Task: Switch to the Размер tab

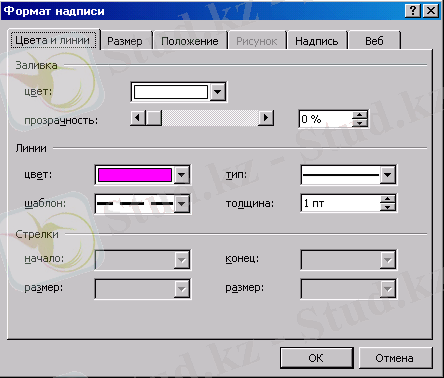Action: tap(125, 41)
